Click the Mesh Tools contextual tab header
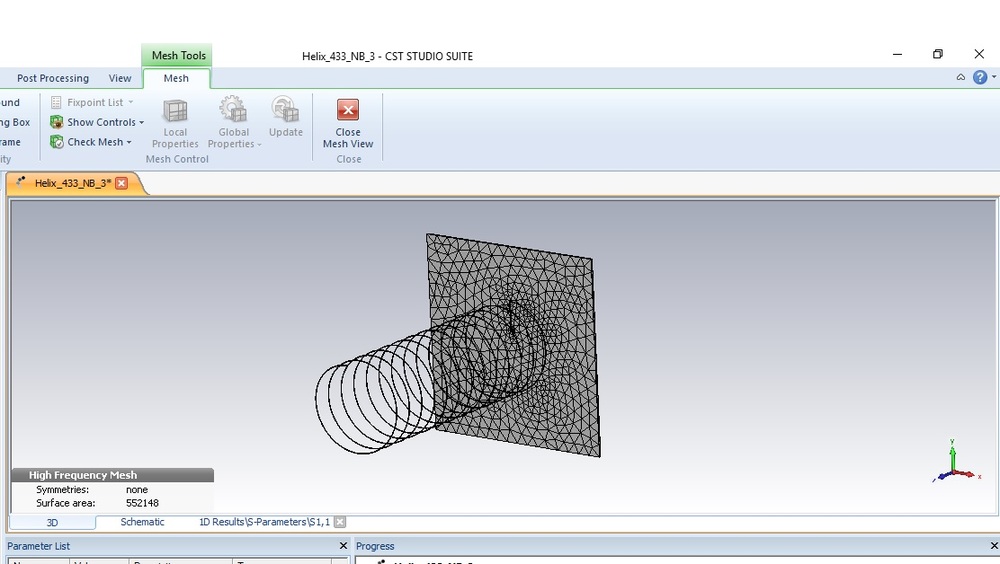 click(177, 56)
